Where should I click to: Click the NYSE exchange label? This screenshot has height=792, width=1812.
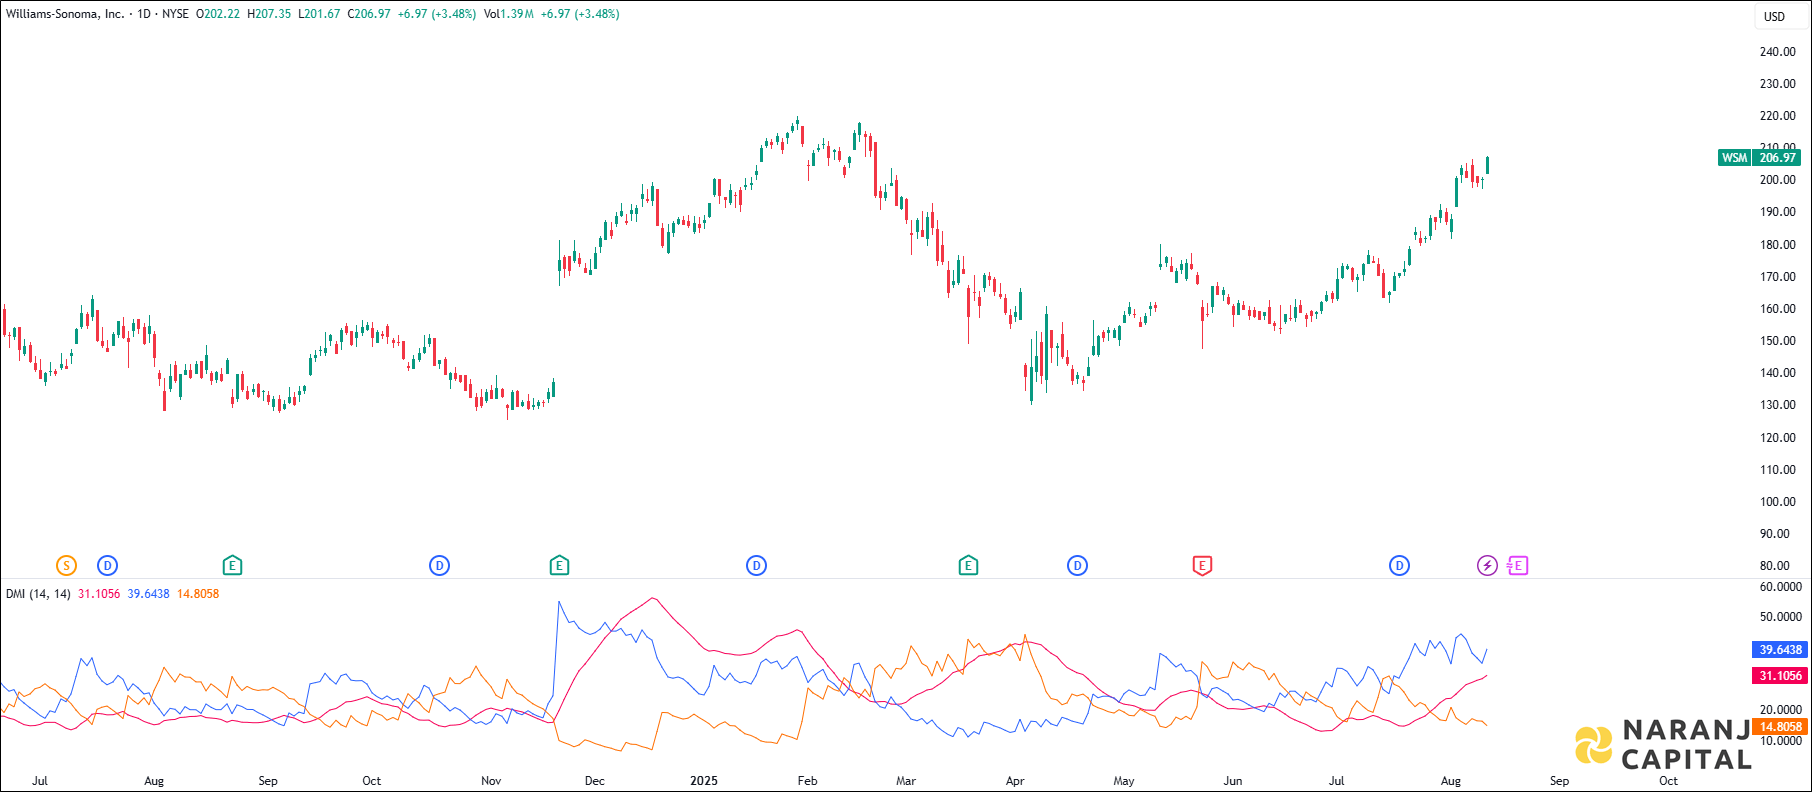175,14
